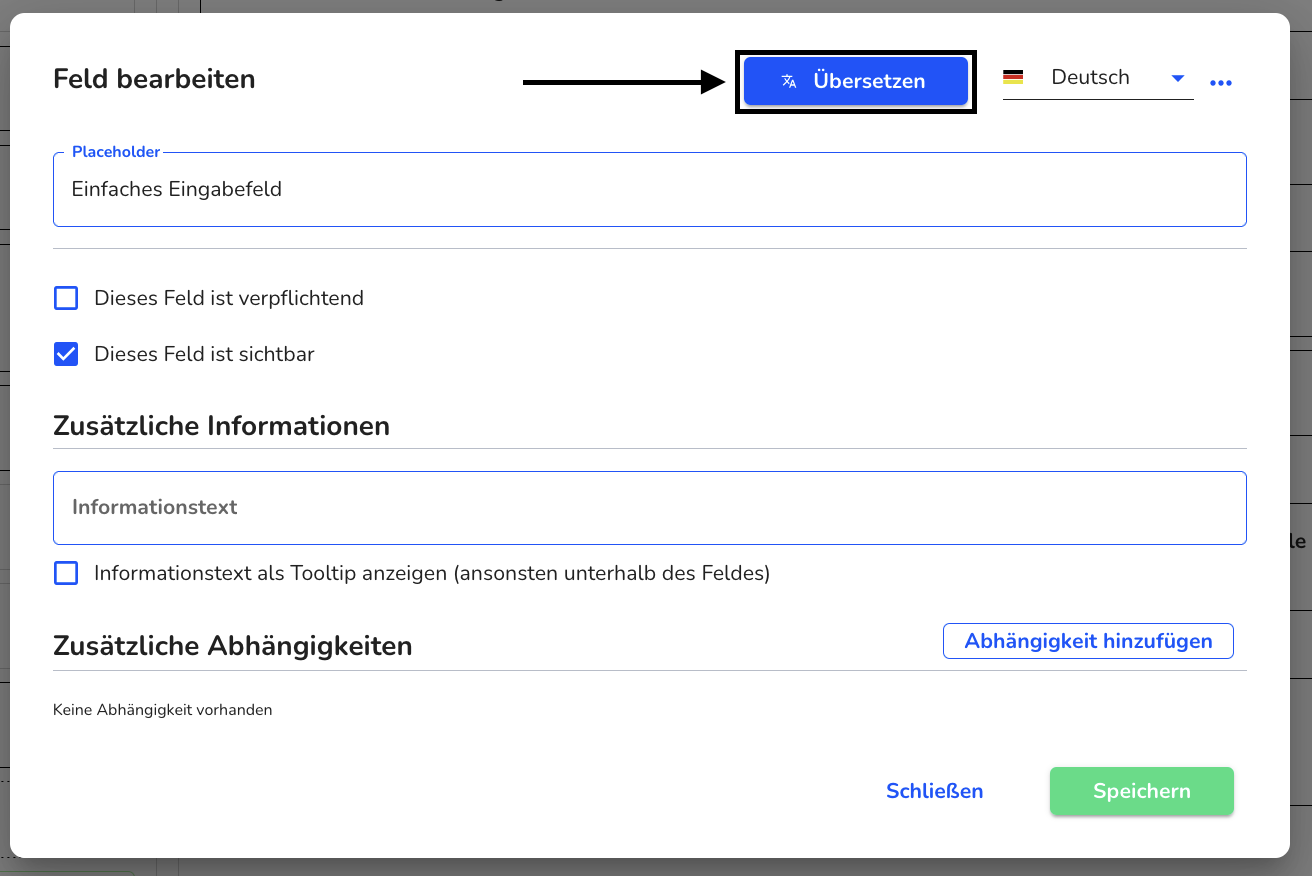Click the German flag icon
This screenshot has width=1312, height=876.
pos(1013,77)
